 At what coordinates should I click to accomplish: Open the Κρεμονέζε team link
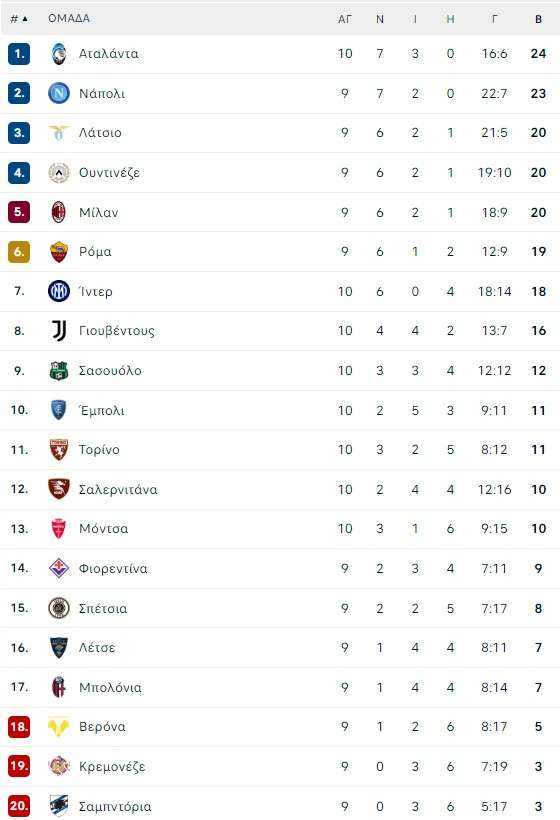[x=112, y=767]
